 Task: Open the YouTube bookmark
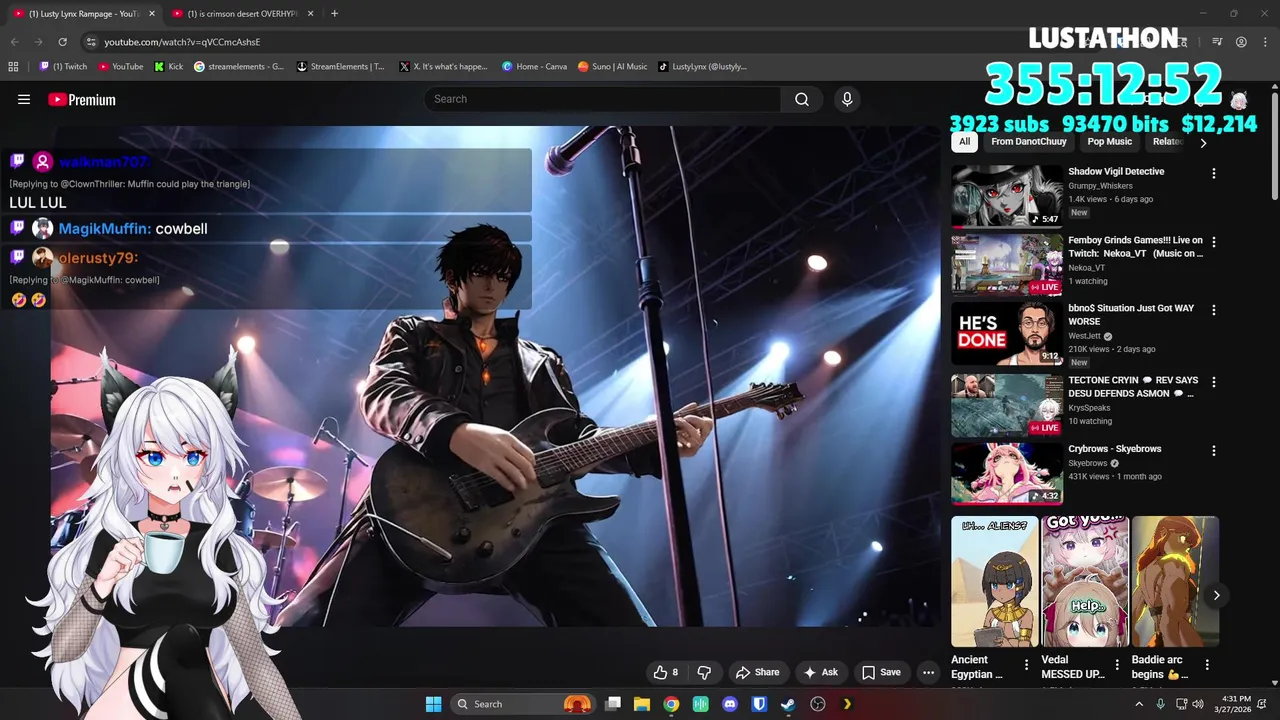pyautogui.click(x=121, y=67)
